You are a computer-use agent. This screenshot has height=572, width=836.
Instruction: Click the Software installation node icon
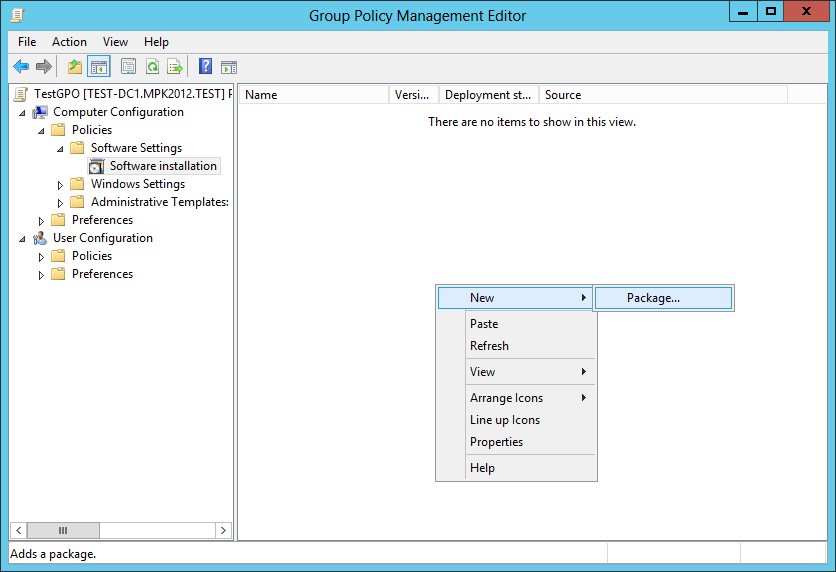click(x=97, y=166)
